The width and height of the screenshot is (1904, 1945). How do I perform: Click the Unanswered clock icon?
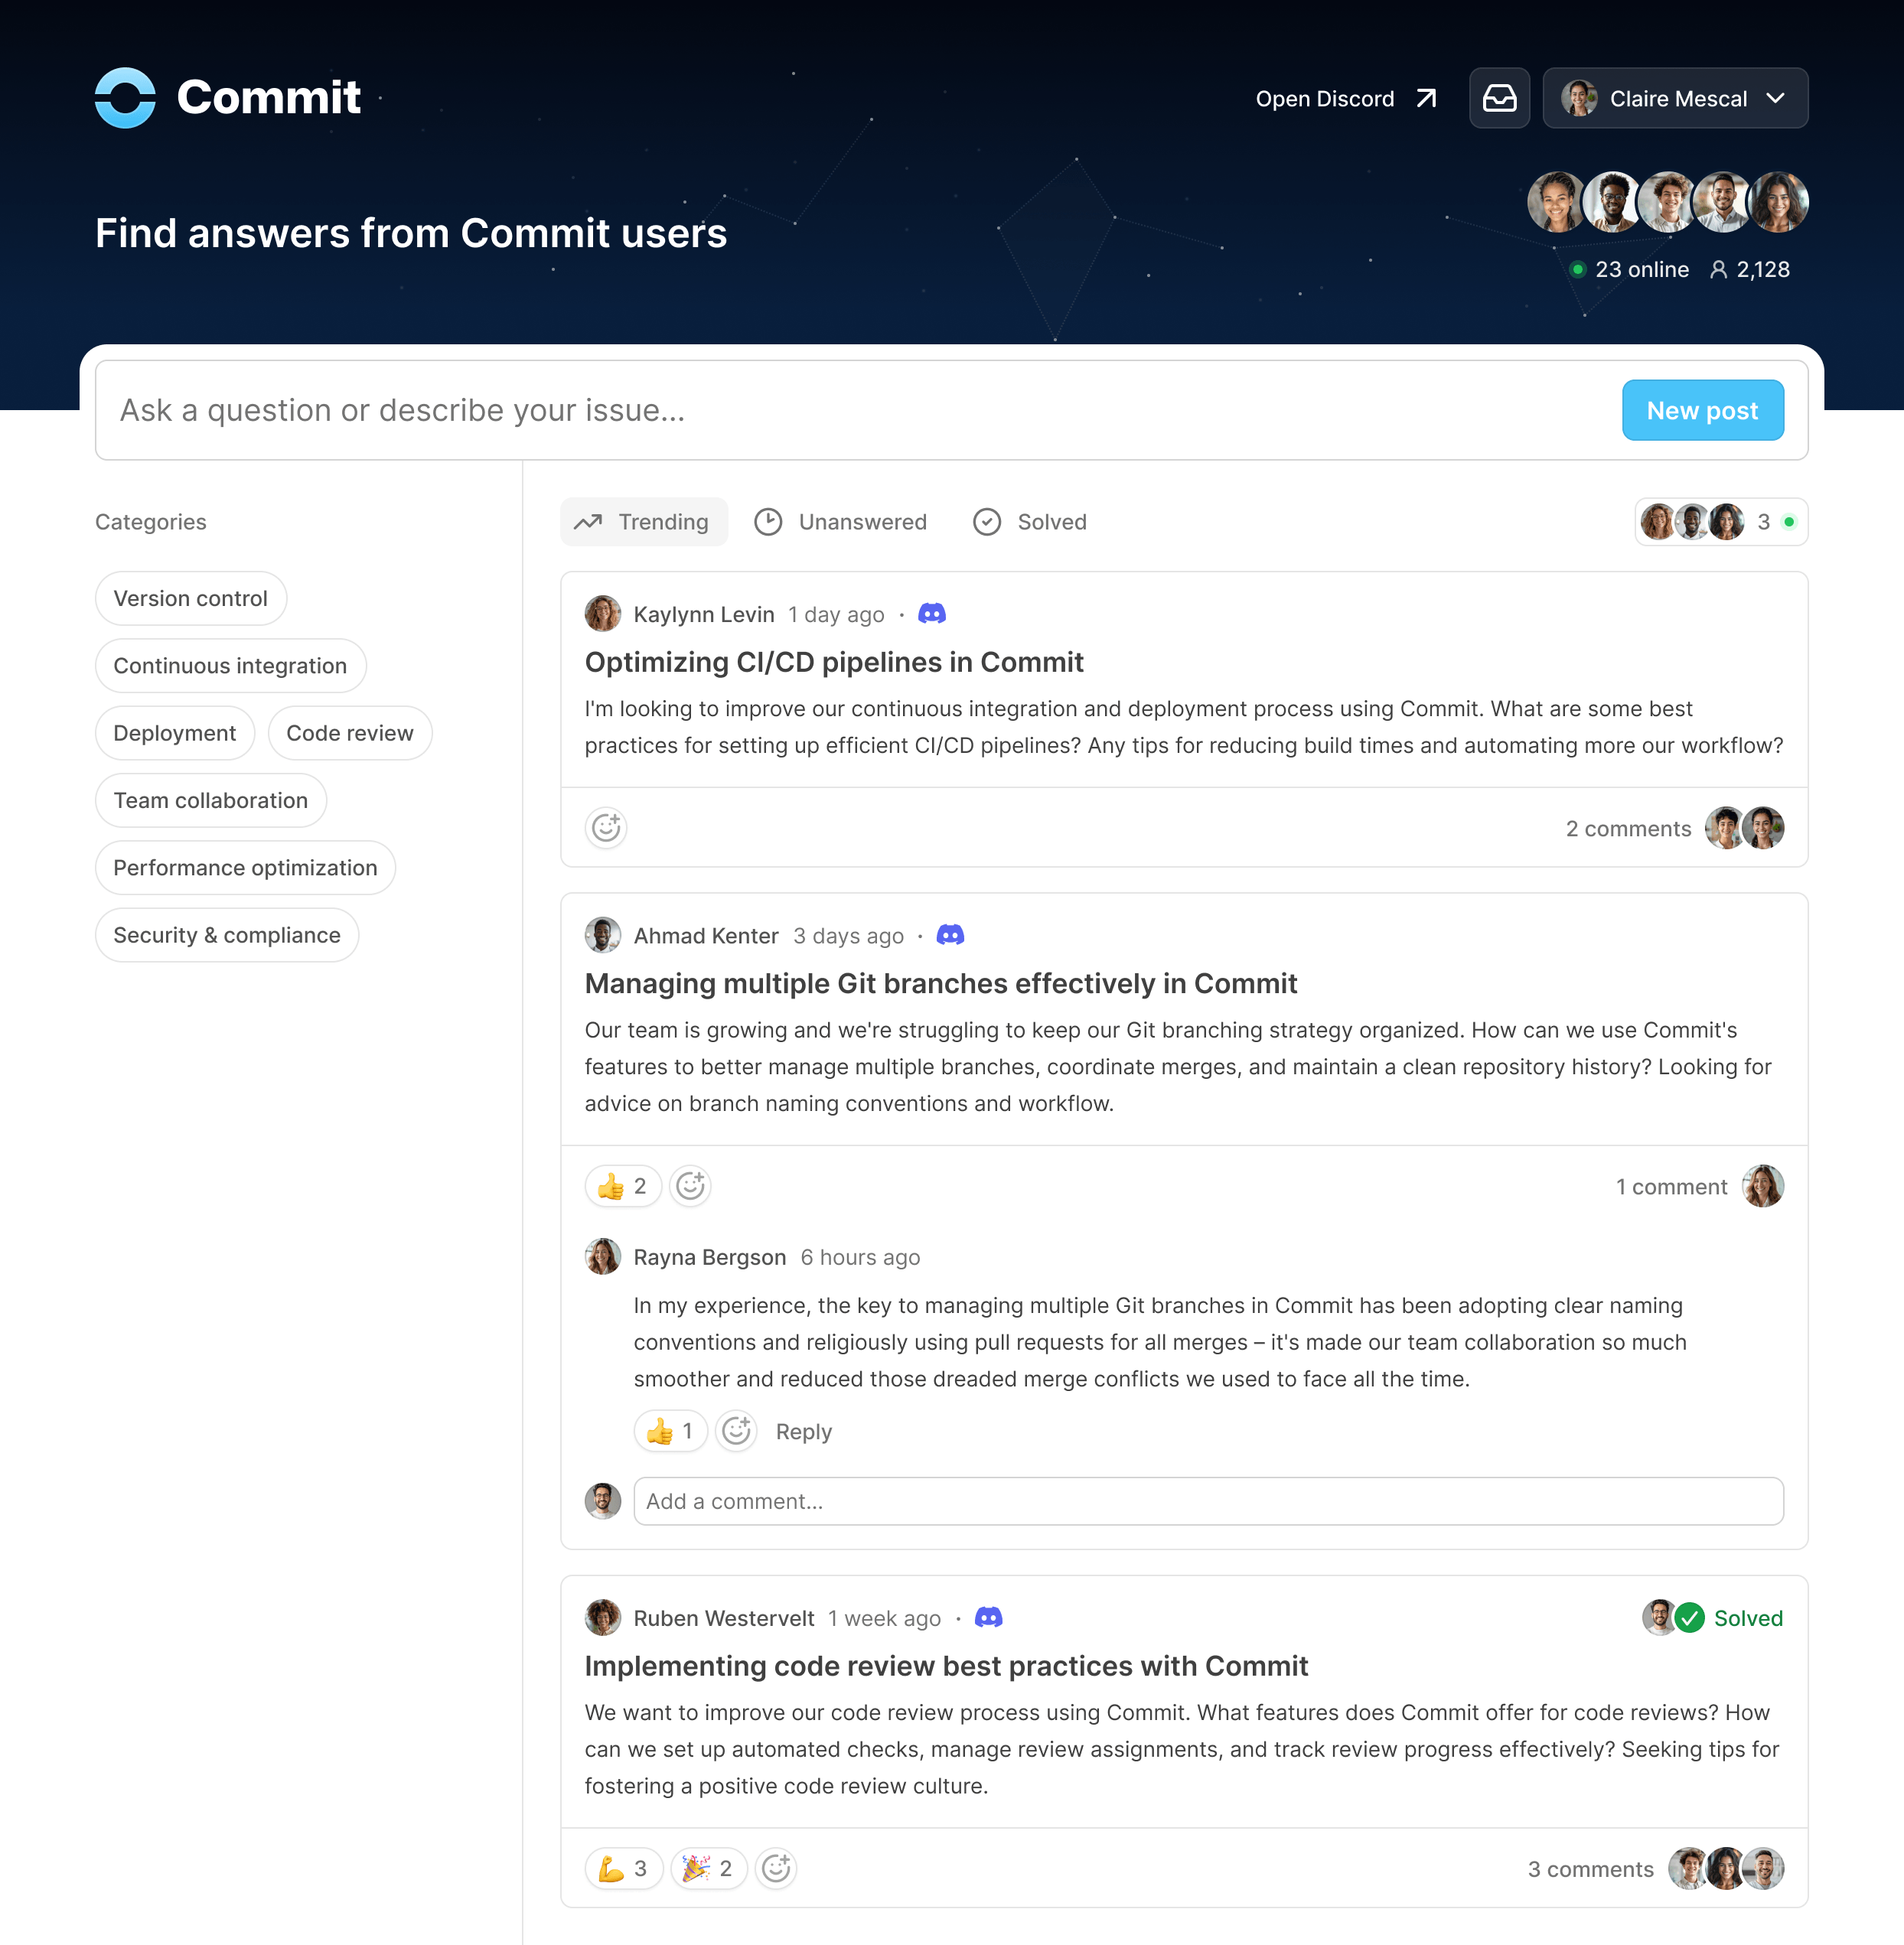769,521
